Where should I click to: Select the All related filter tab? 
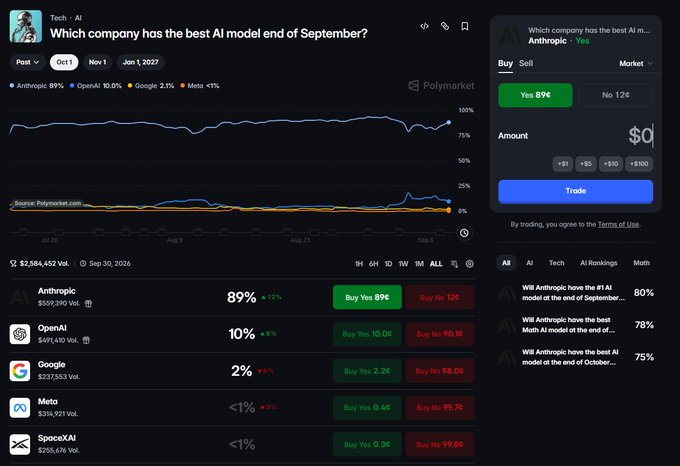tap(506, 263)
